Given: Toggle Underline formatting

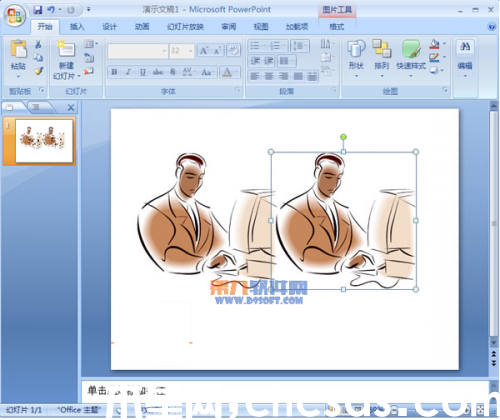Looking at the screenshot, I should (x=143, y=72).
